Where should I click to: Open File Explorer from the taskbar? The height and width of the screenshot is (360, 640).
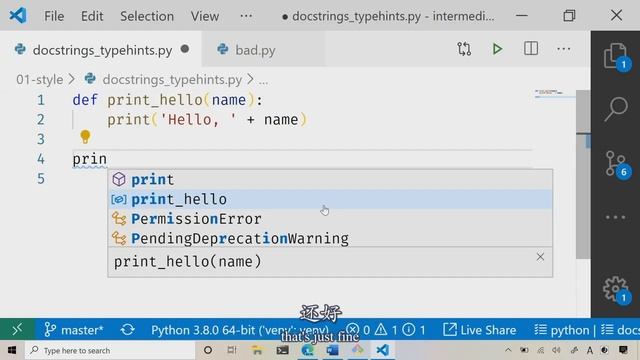click(257, 350)
